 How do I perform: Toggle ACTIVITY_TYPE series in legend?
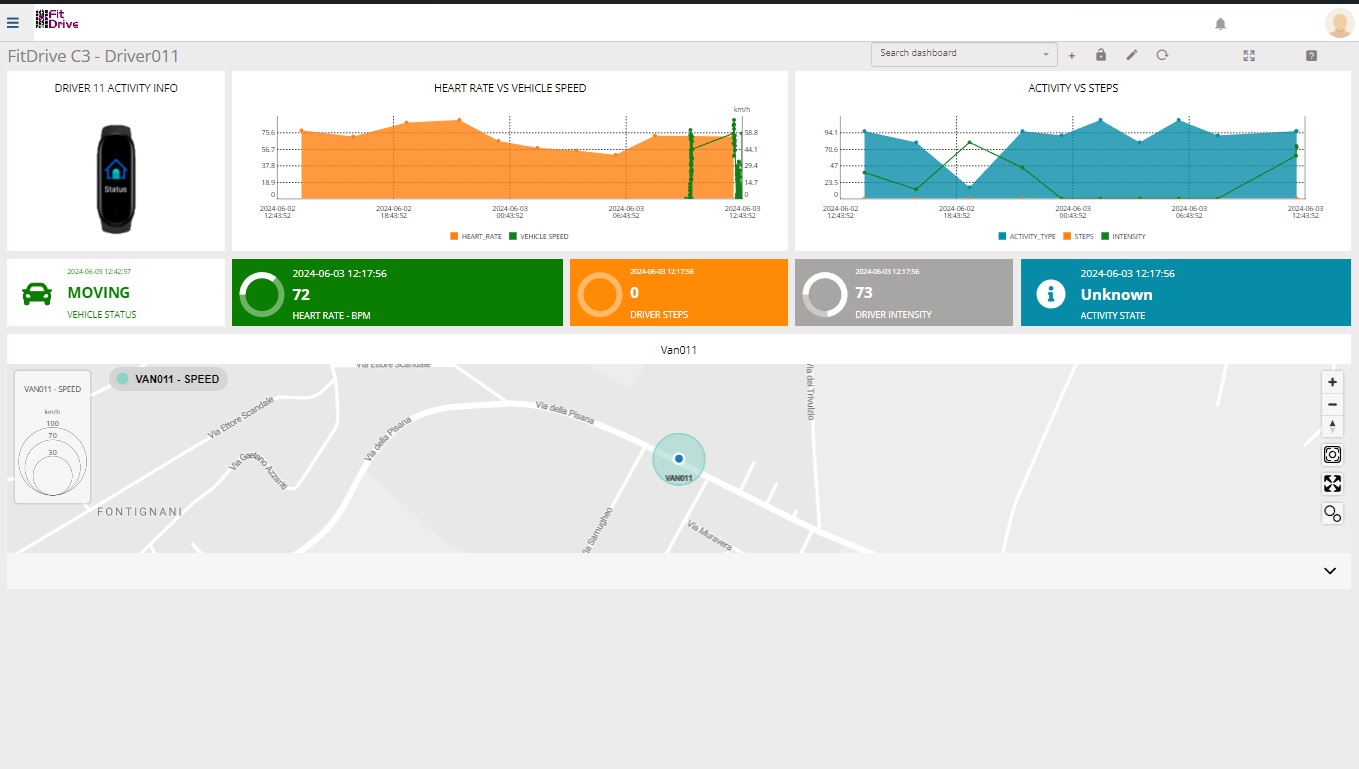pyautogui.click(x=1027, y=237)
